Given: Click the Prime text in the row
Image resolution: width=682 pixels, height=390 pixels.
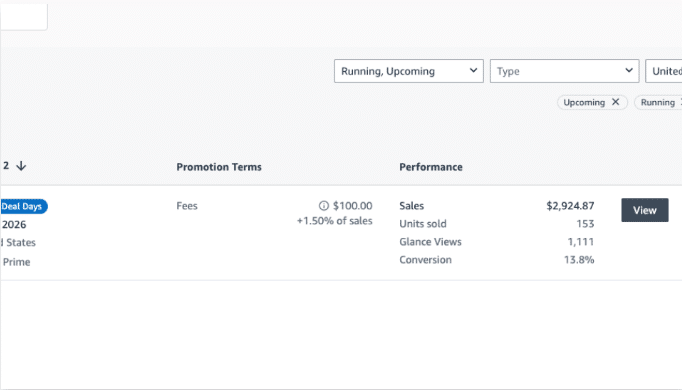Looking at the screenshot, I should click(x=17, y=262).
